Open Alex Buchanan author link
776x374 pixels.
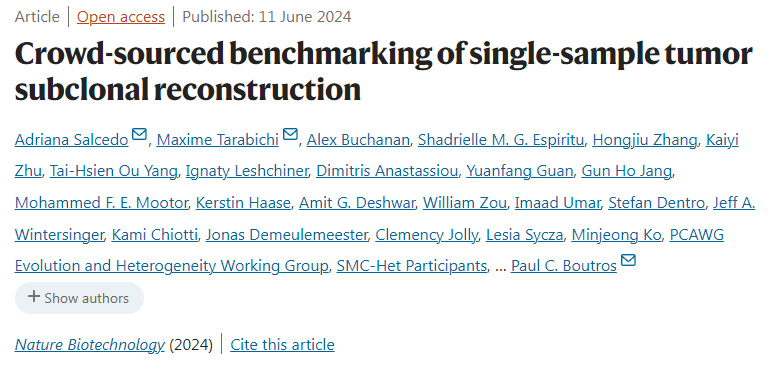[x=358, y=140]
